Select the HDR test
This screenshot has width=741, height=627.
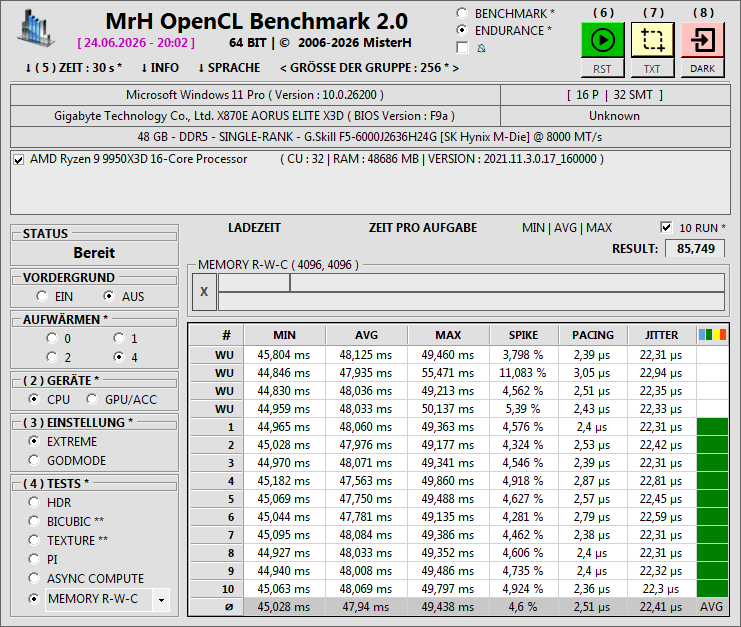(34, 502)
